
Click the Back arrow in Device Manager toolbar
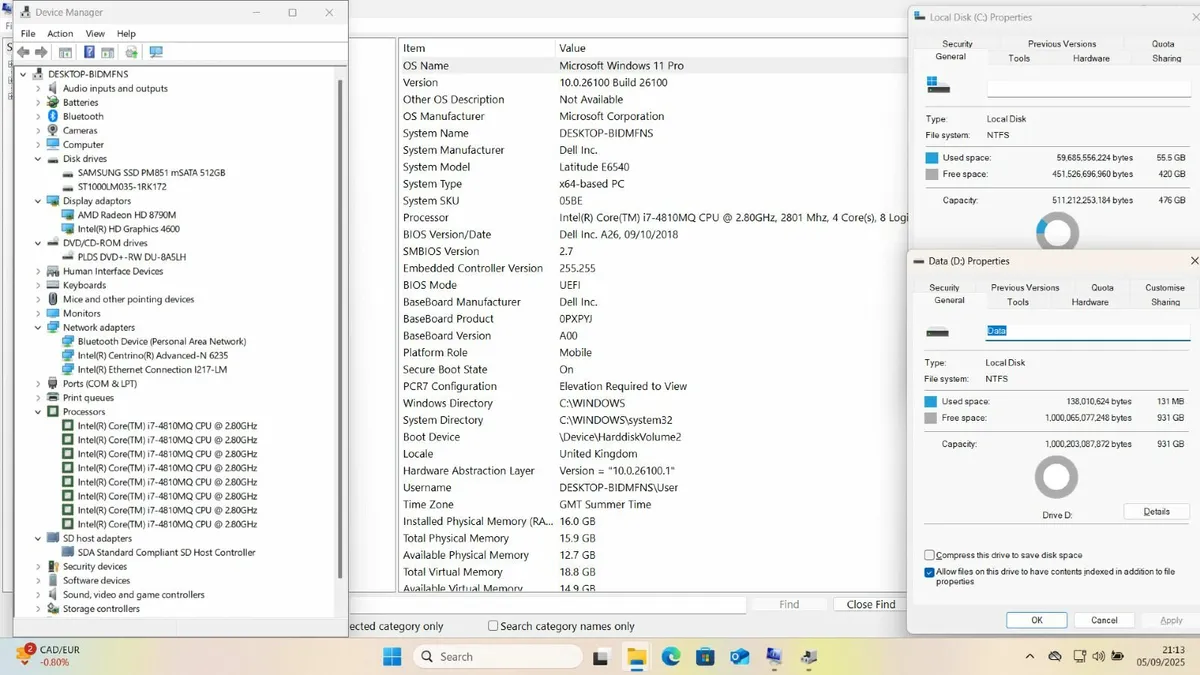tap(23, 52)
